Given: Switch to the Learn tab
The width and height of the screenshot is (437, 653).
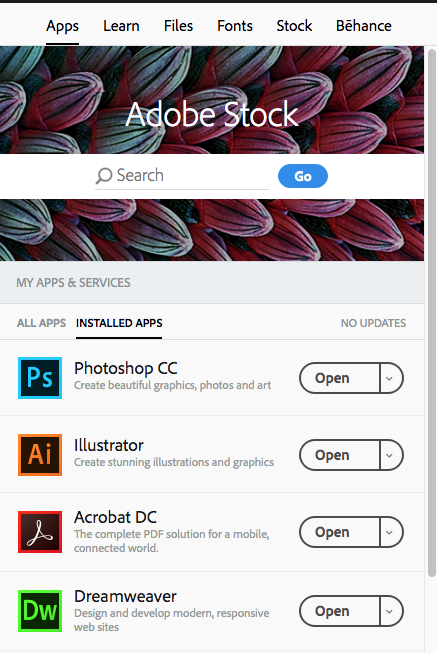Looking at the screenshot, I should click(x=121, y=26).
